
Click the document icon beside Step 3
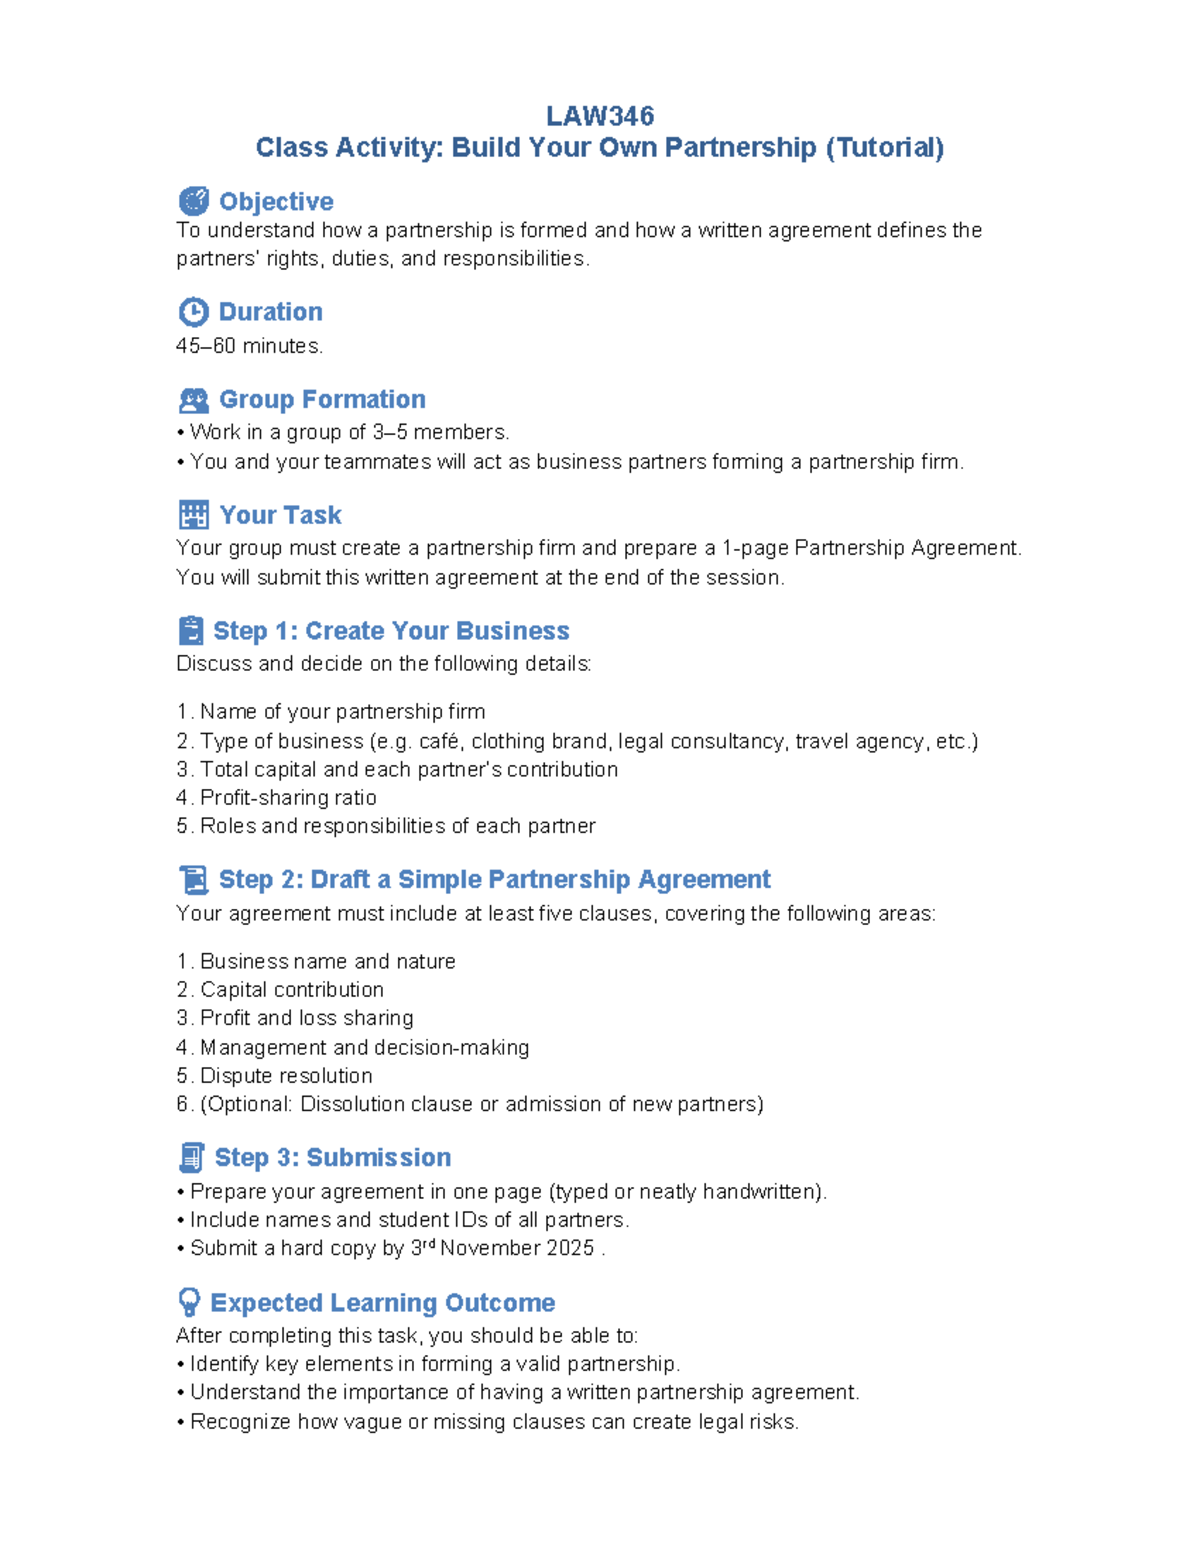[x=191, y=1157]
